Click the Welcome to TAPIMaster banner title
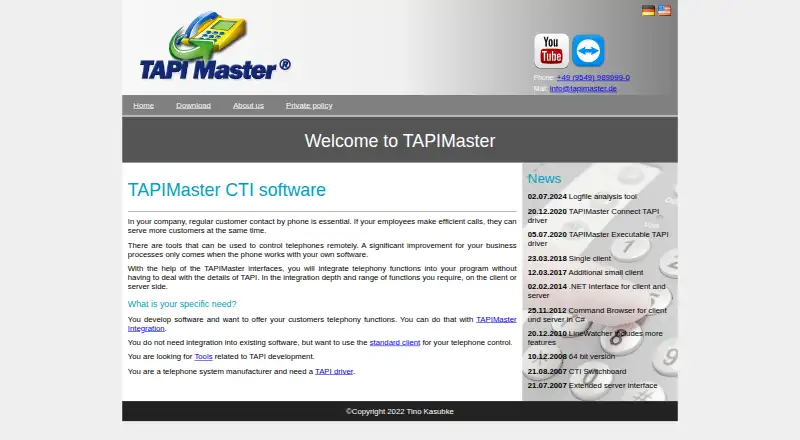The image size is (800, 440). 400,141
